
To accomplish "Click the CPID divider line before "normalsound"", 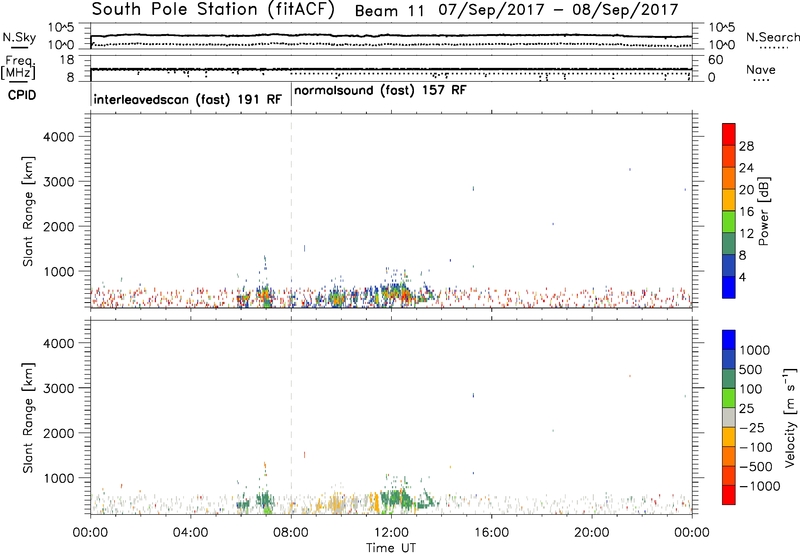I will 291,94.
